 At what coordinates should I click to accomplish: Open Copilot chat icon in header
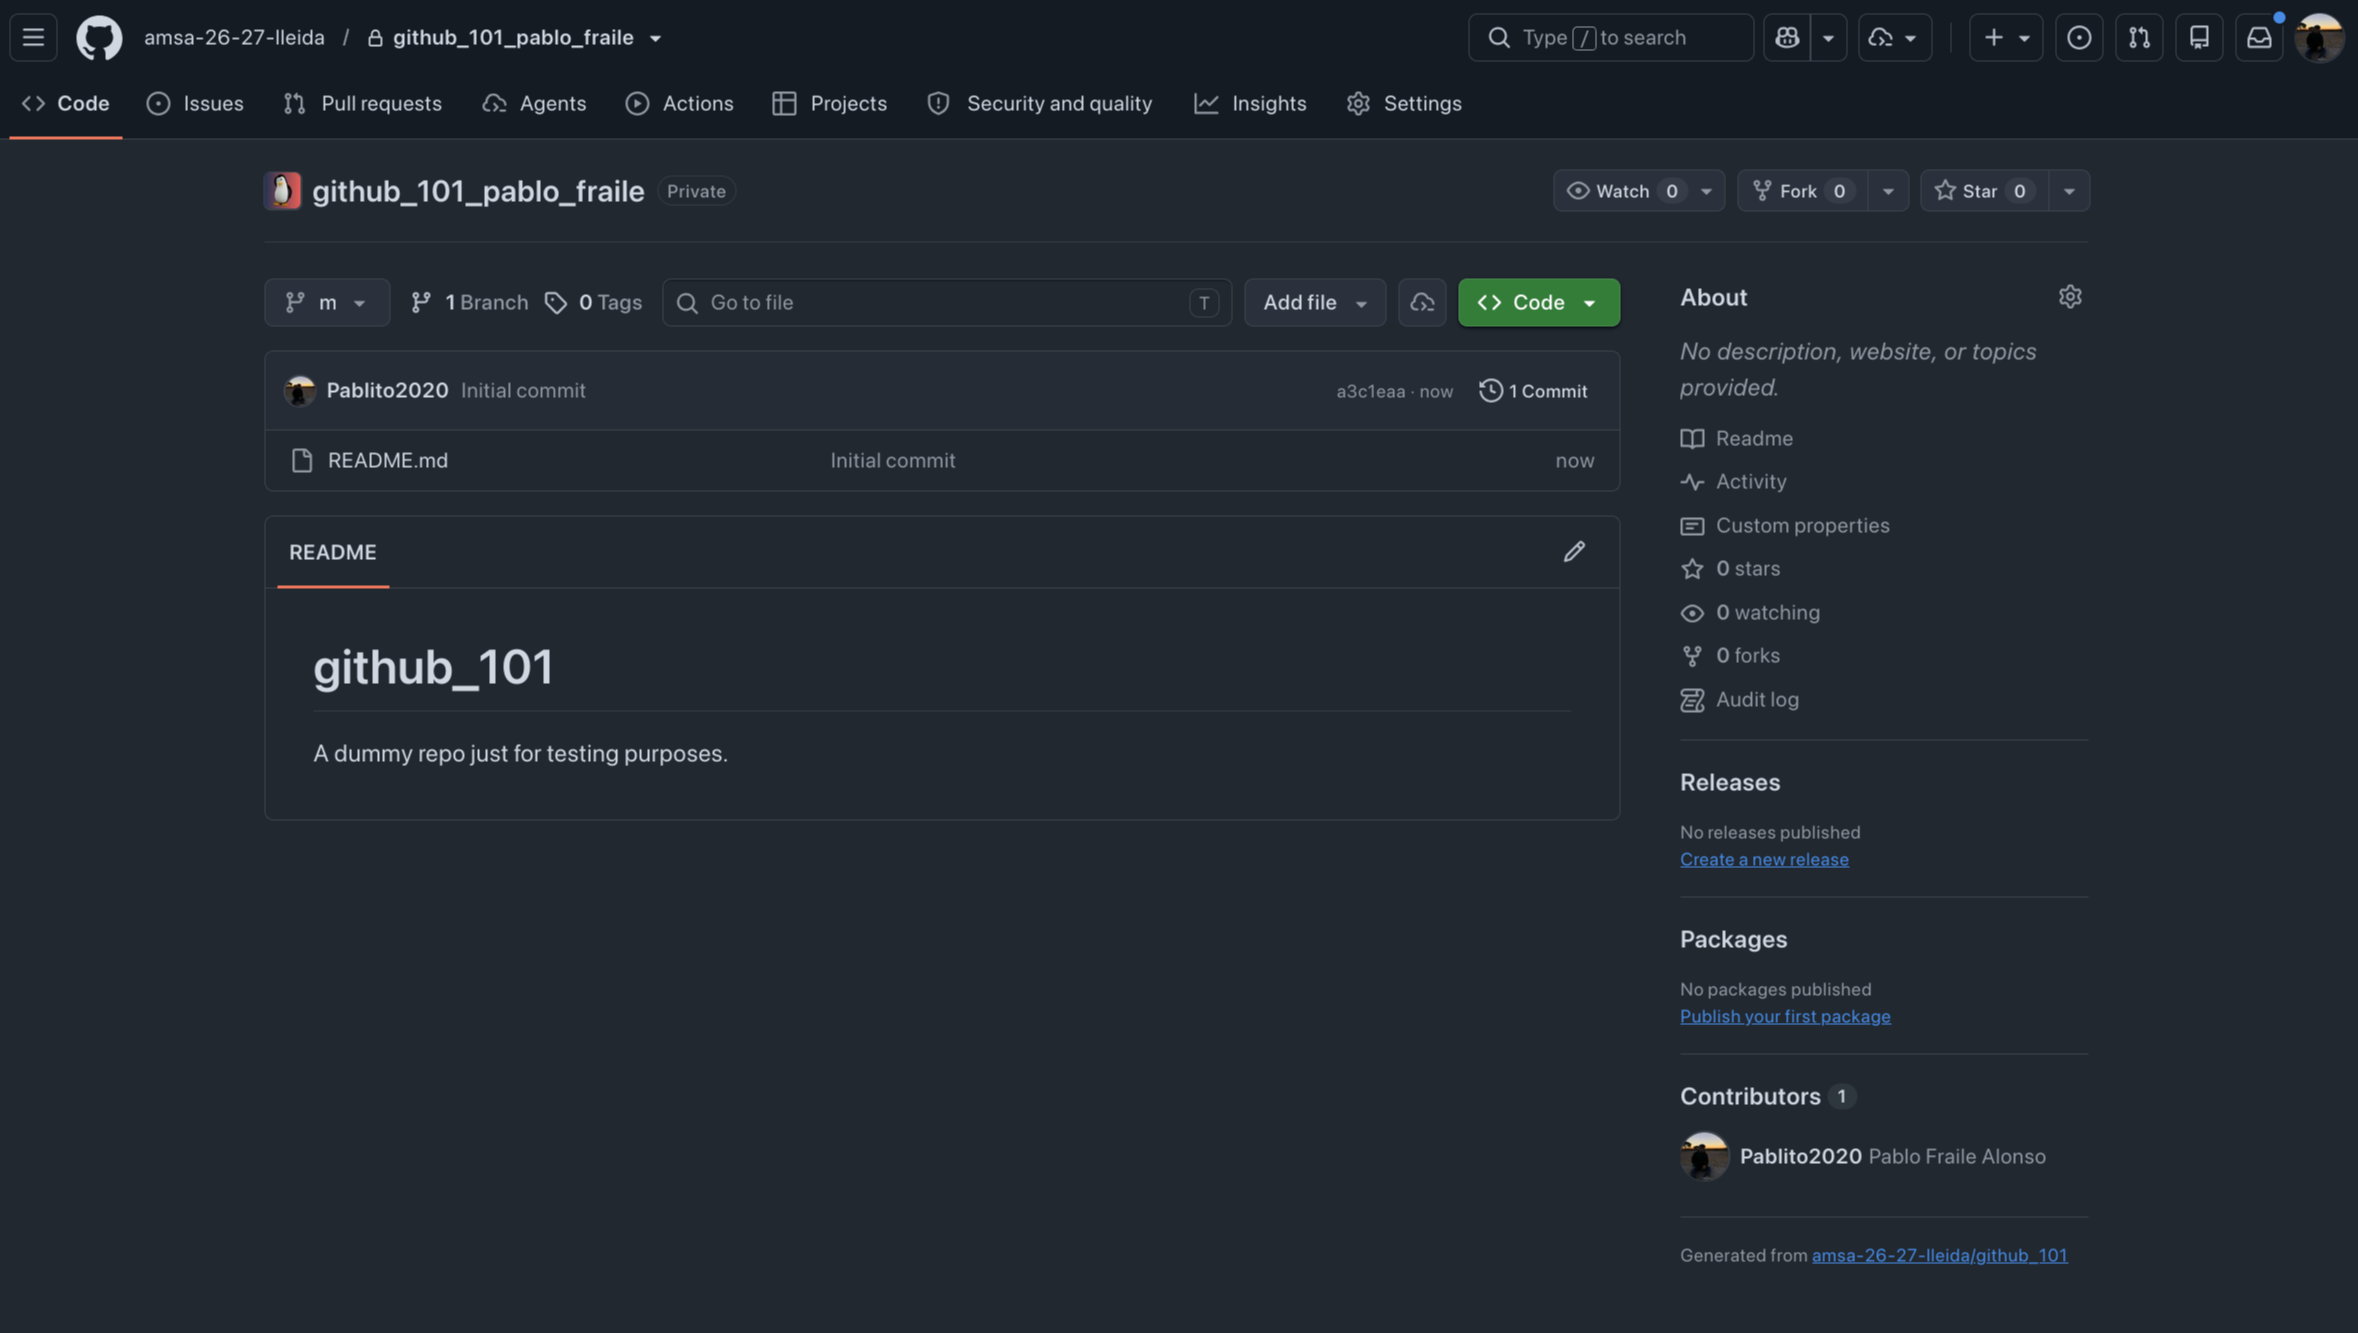[1787, 38]
